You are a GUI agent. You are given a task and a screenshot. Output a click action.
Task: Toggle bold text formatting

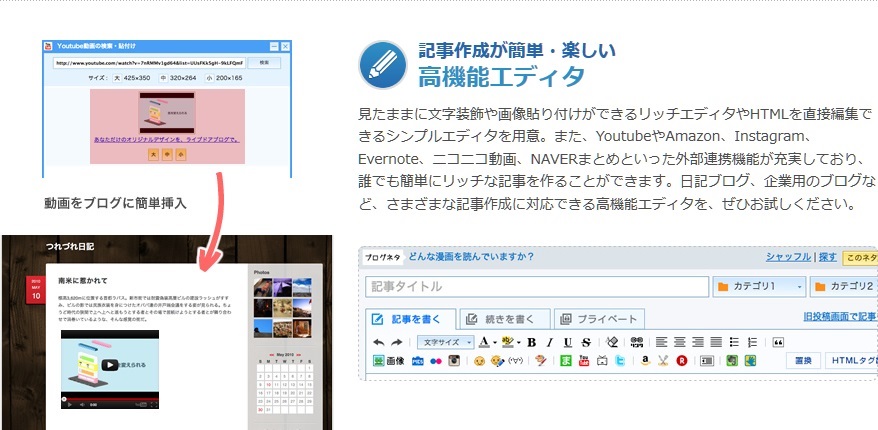tap(531, 342)
